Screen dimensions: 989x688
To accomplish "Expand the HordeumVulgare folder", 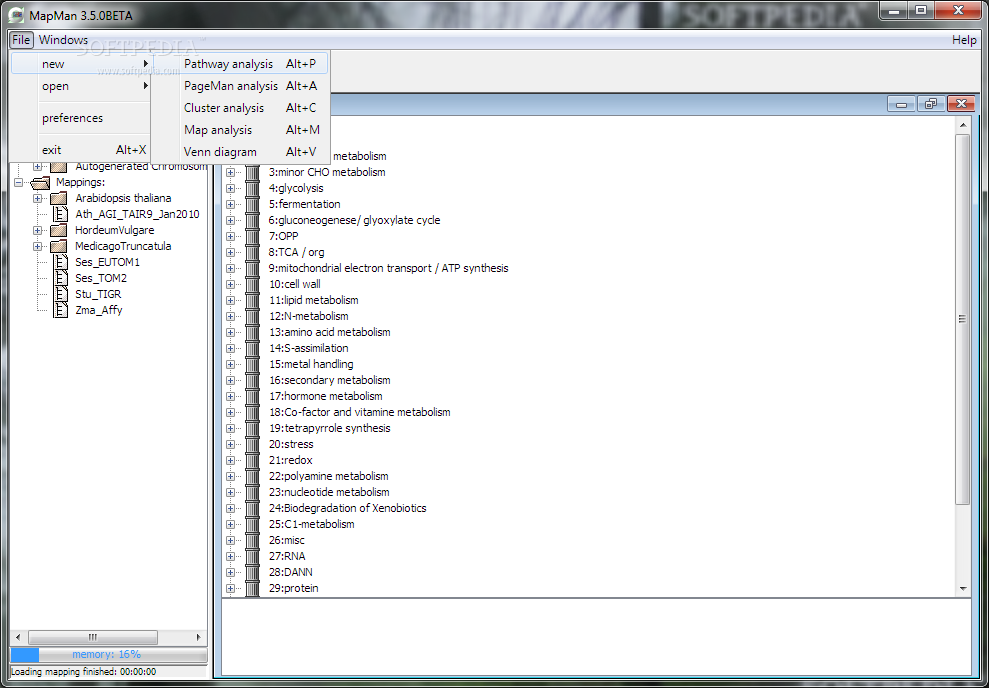I will tap(38, 230).
